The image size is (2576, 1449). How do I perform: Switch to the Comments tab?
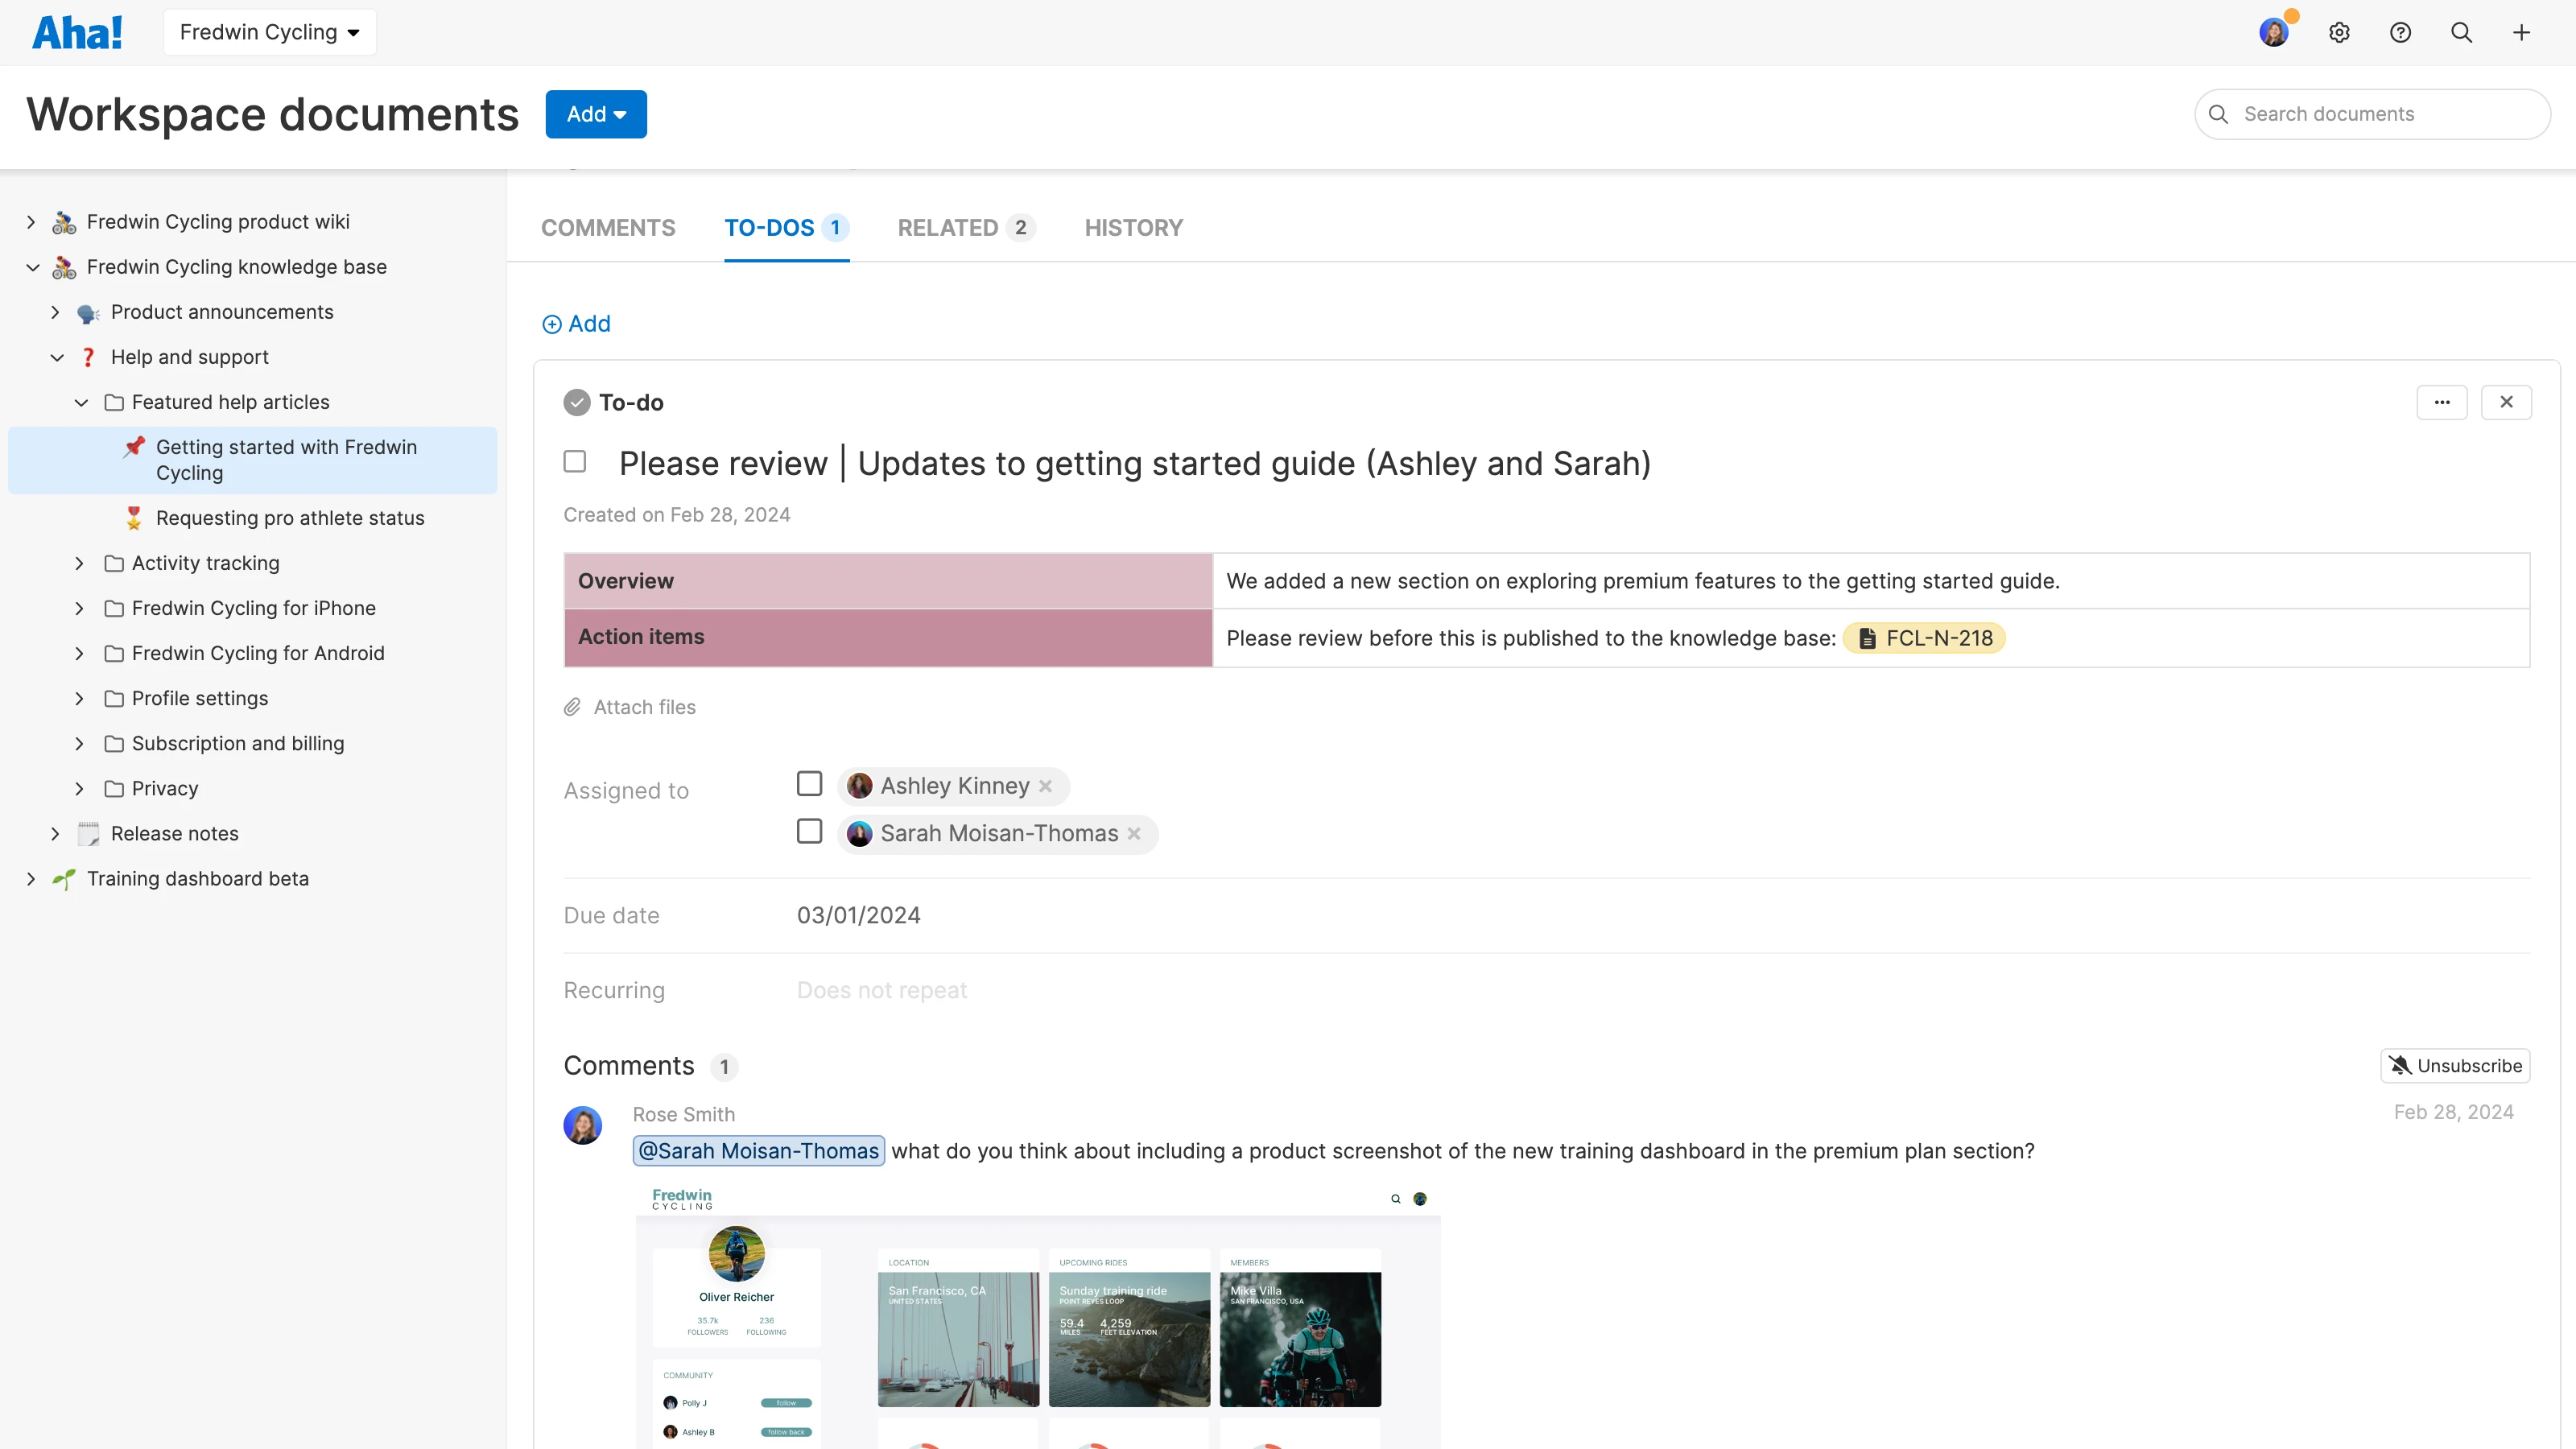tap(608, 228)
